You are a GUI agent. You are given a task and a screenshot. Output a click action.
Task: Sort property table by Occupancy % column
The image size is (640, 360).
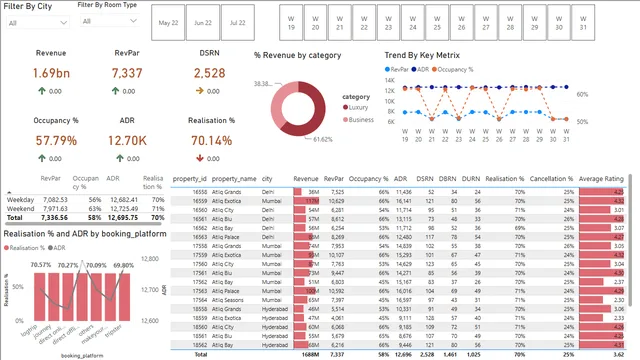[368, 179]
